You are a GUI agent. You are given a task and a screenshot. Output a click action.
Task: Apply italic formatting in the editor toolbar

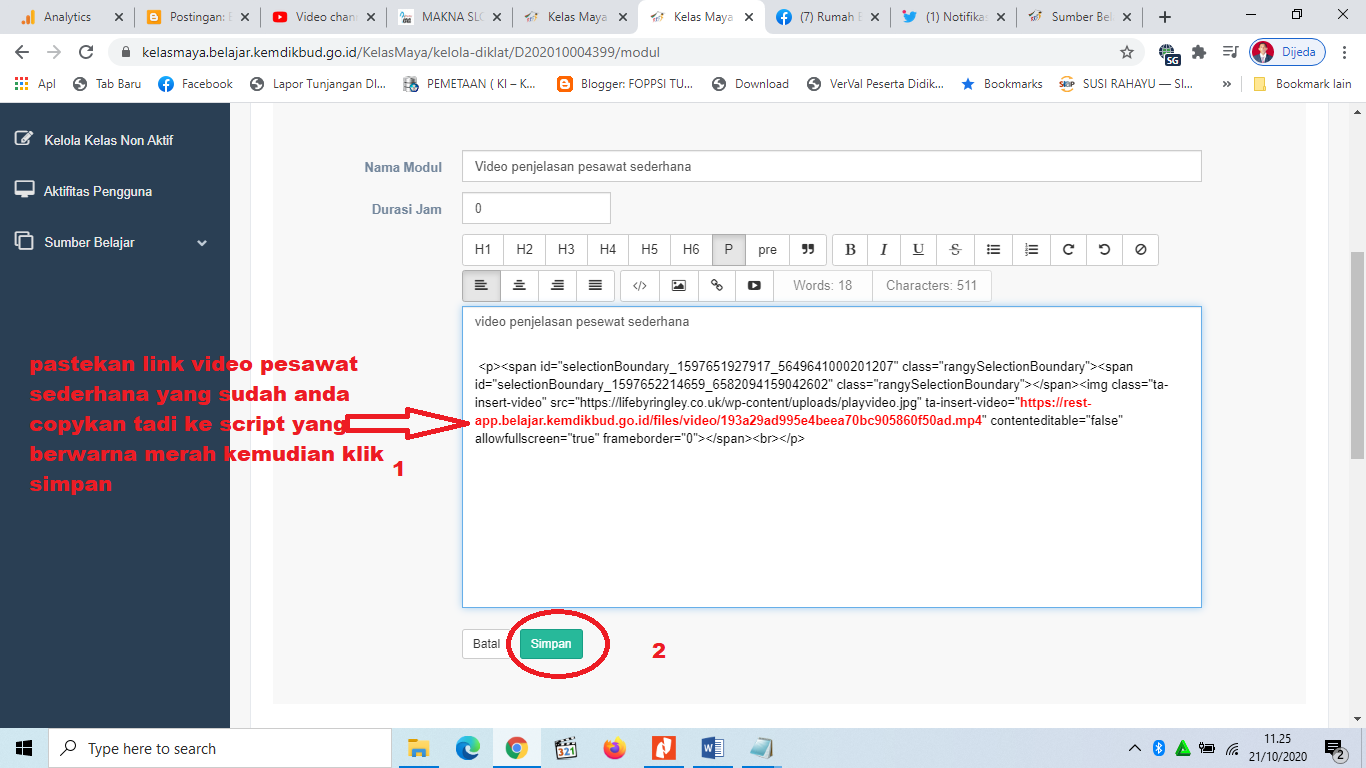click(884, 250)
